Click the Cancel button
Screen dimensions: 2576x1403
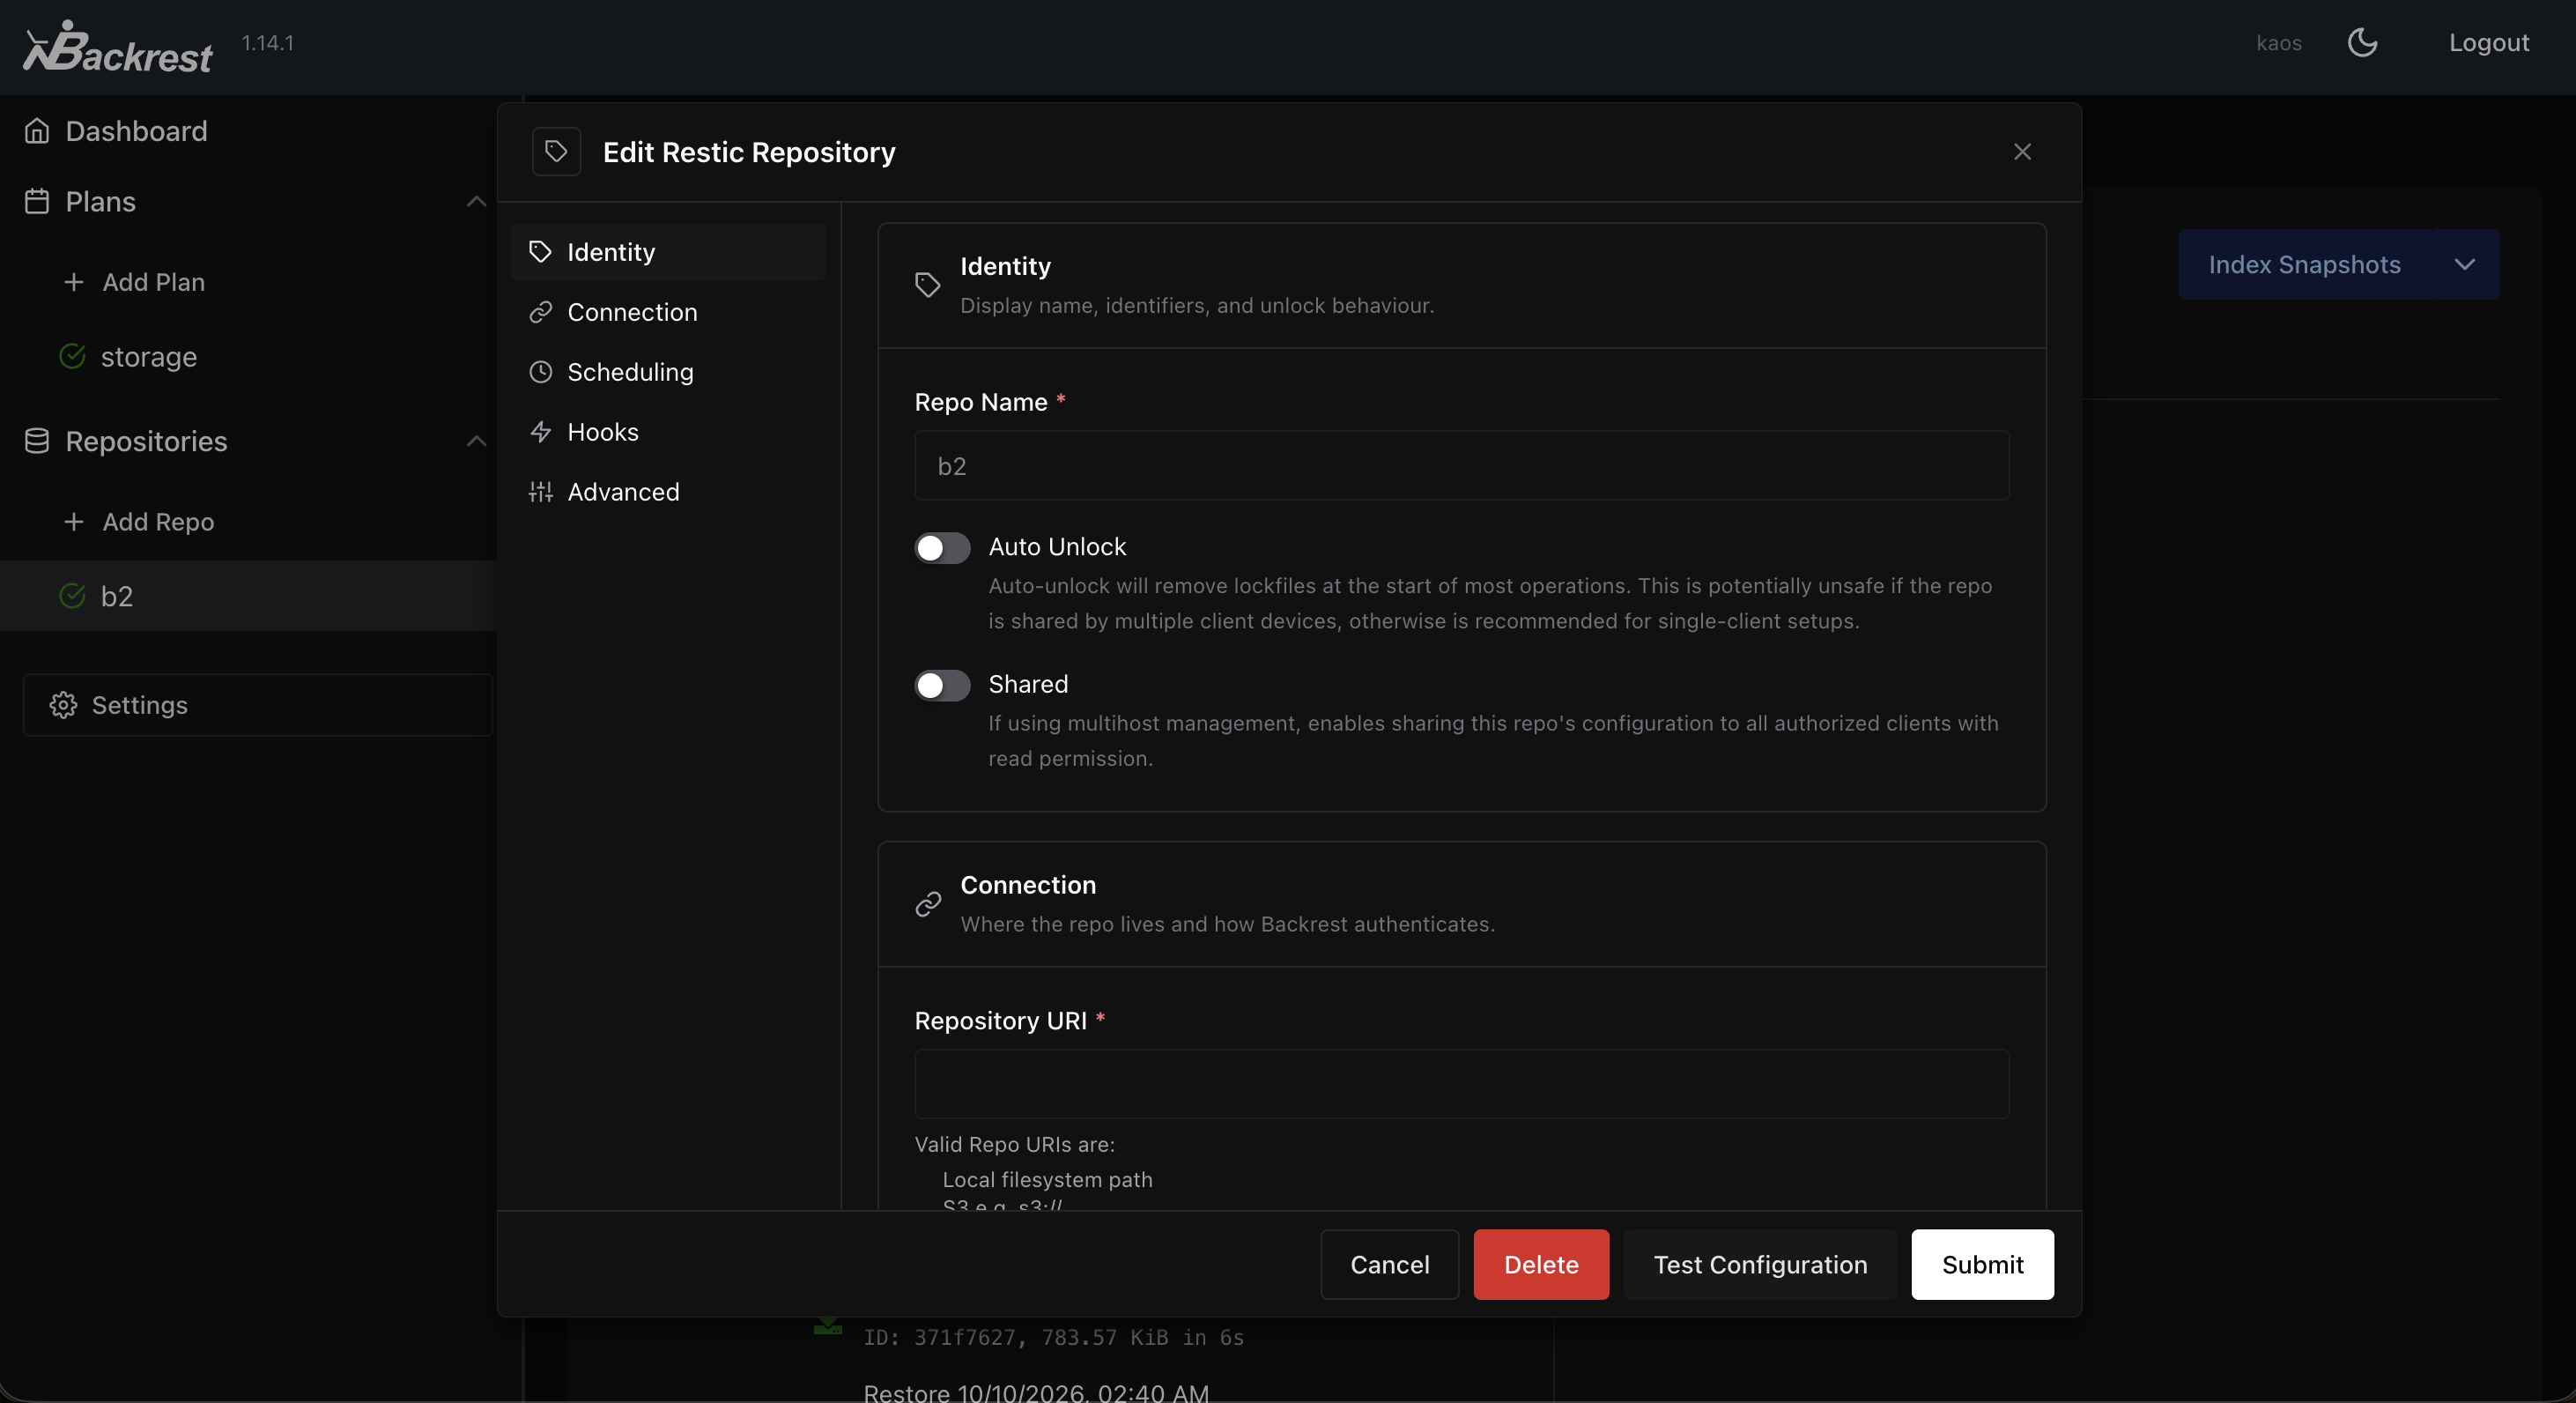point(1389,1265)
